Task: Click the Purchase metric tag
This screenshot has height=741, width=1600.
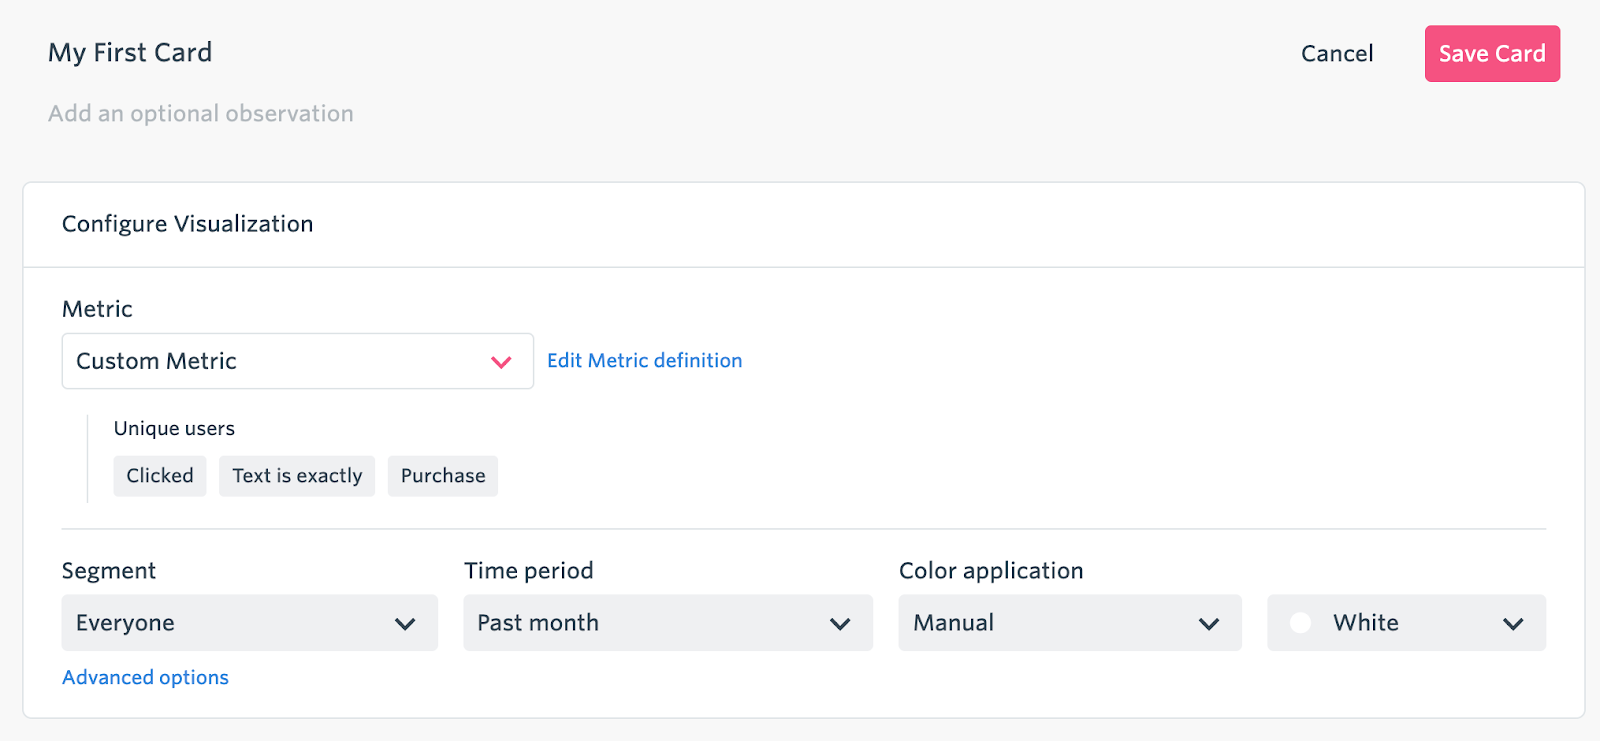Action: point(443,476)
